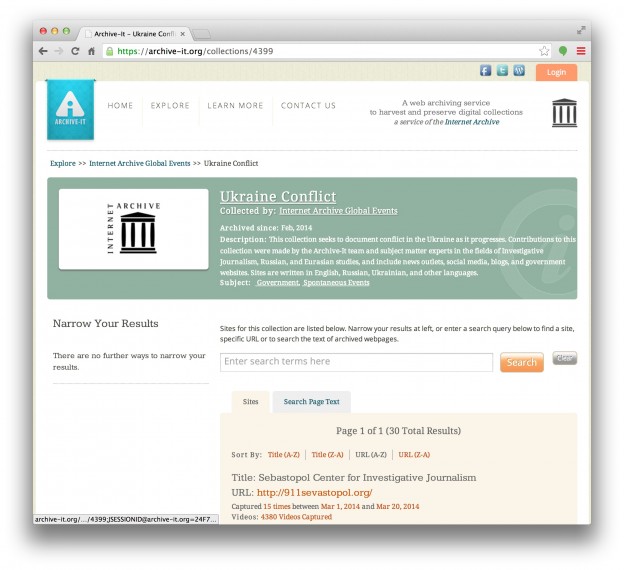Click the 15 times captures link
Image resolution: width=624 pixels, height=570 pixels.
tap(277, 507)
